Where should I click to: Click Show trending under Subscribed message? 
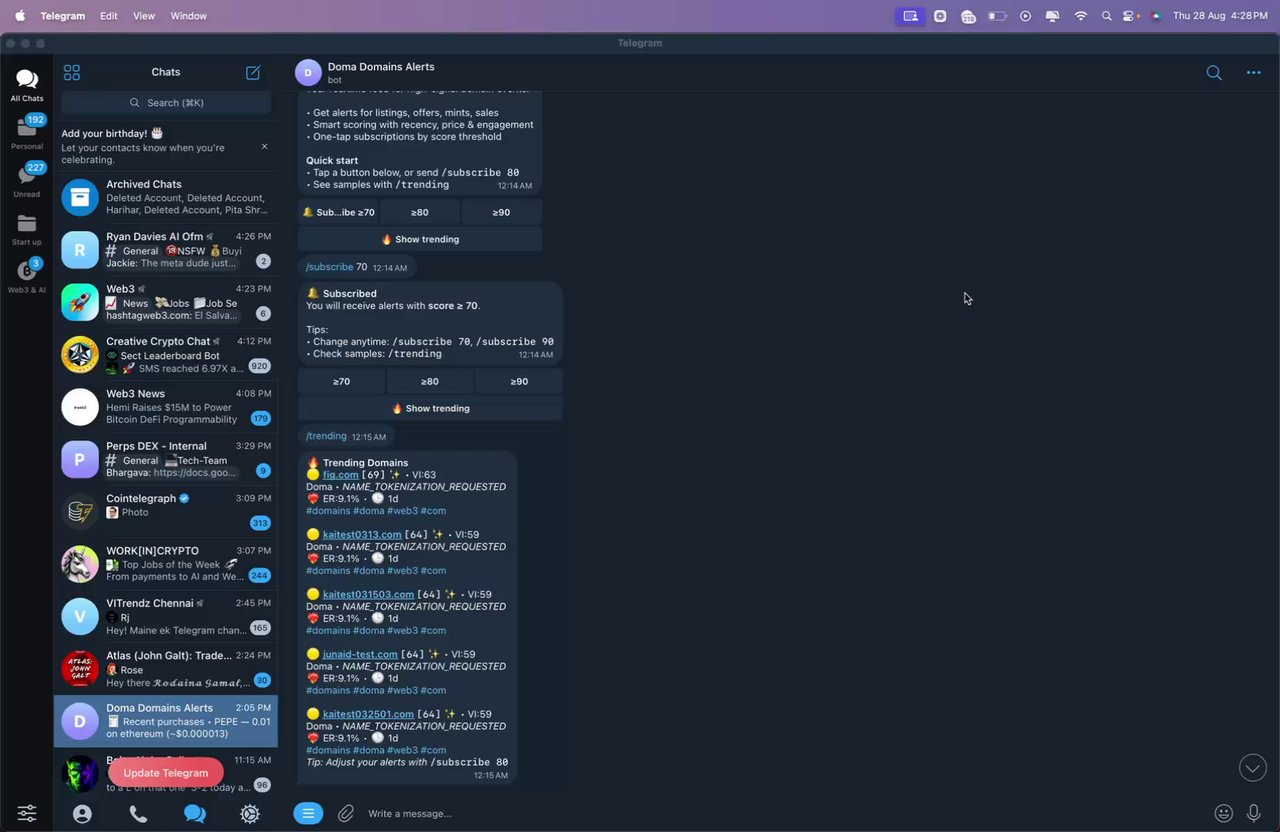pos(430,408)
